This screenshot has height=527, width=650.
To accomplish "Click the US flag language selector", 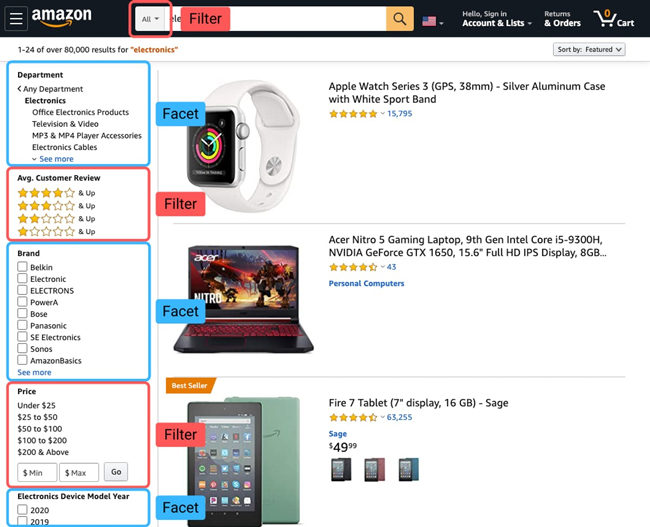I will (432, 21).
